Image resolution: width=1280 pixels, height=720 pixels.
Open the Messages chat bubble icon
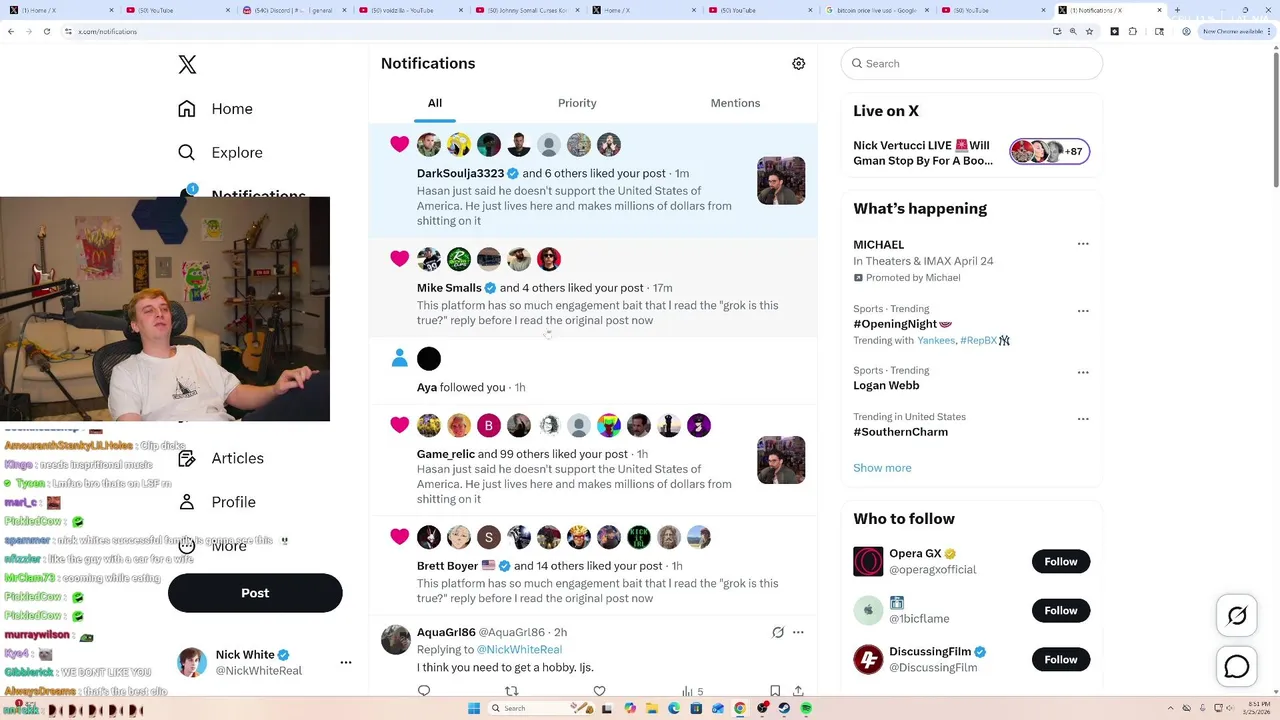[x=1237, y=666]
